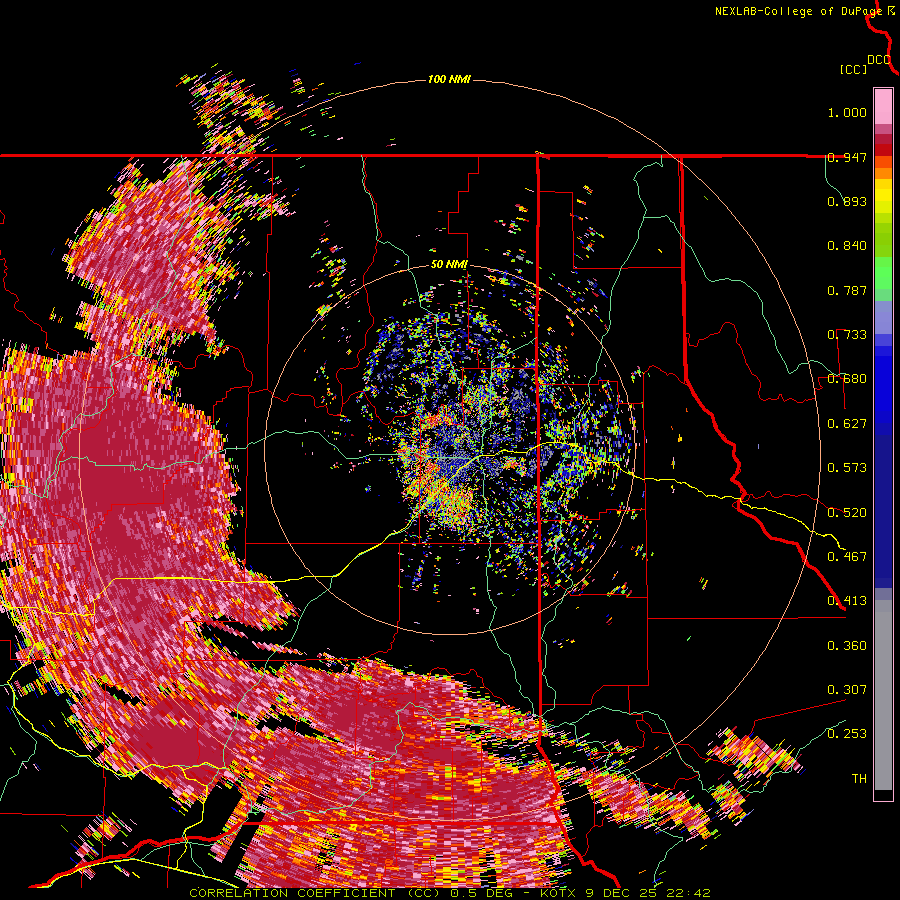Click the 0.627 scale value
The width and height of the screenshot is (900, 900).
847,424
